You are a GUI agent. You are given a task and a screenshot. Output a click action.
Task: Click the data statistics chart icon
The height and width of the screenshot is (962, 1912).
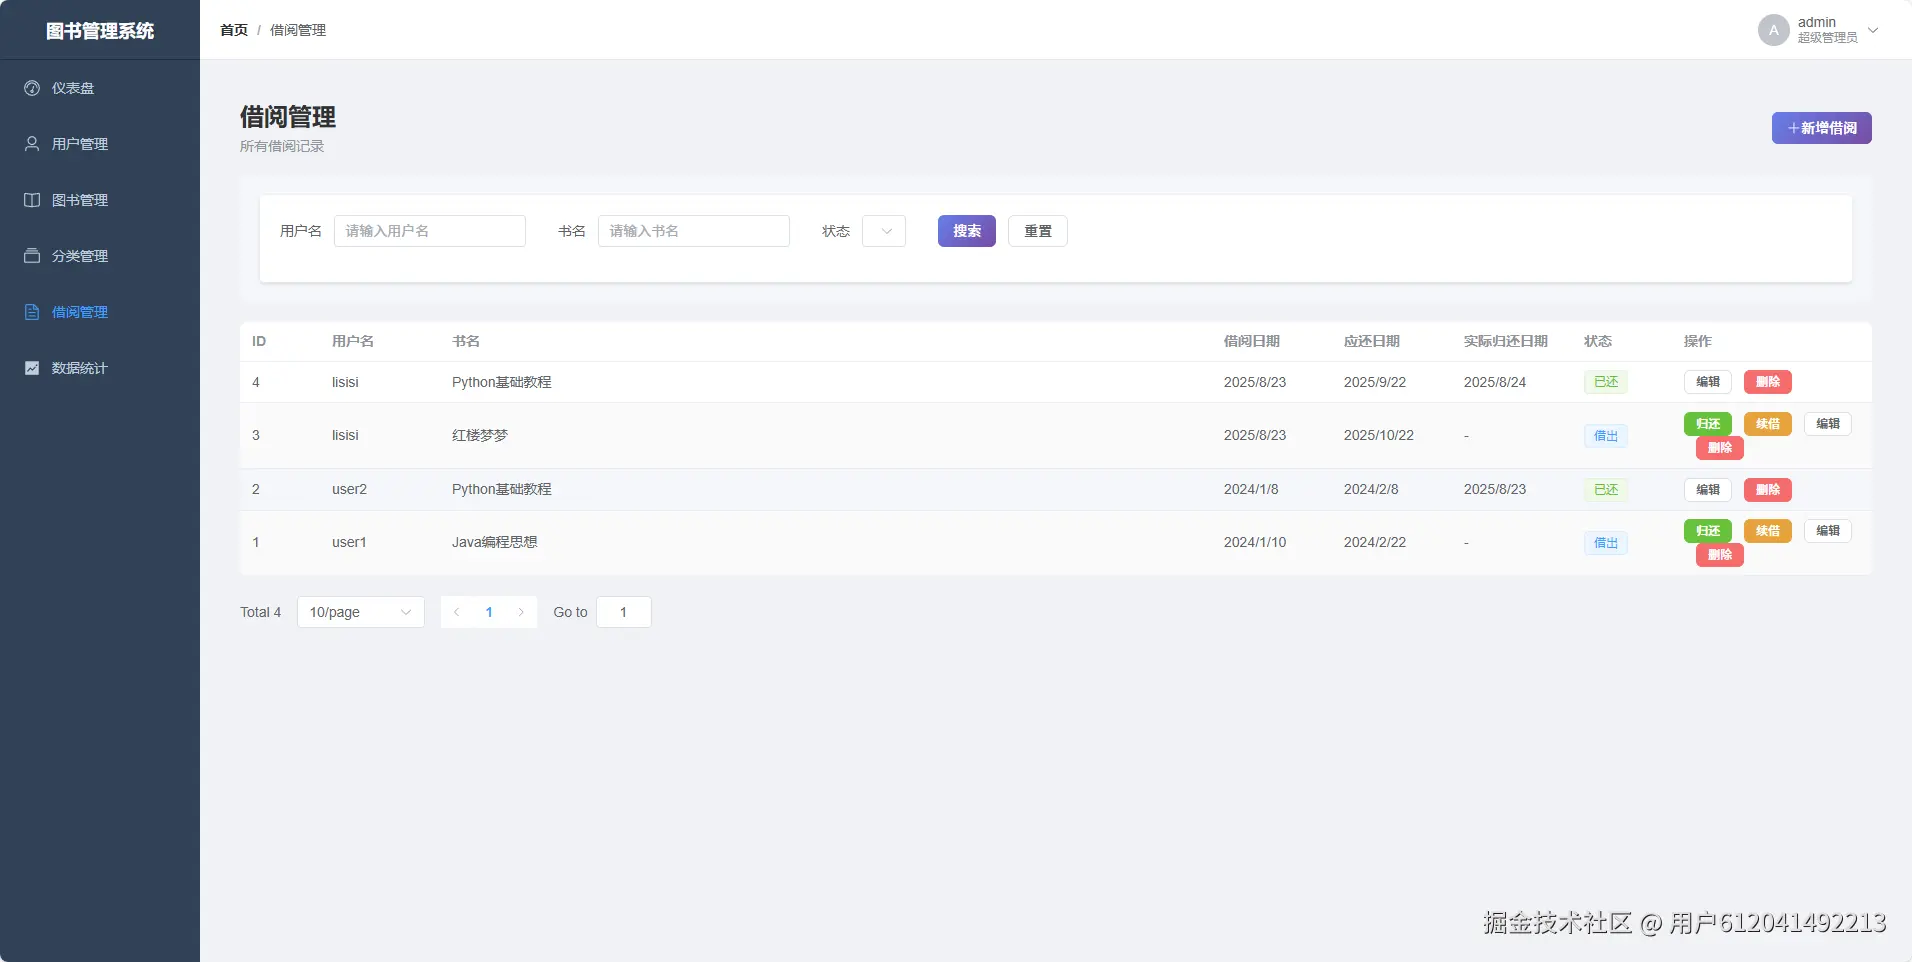32,368
